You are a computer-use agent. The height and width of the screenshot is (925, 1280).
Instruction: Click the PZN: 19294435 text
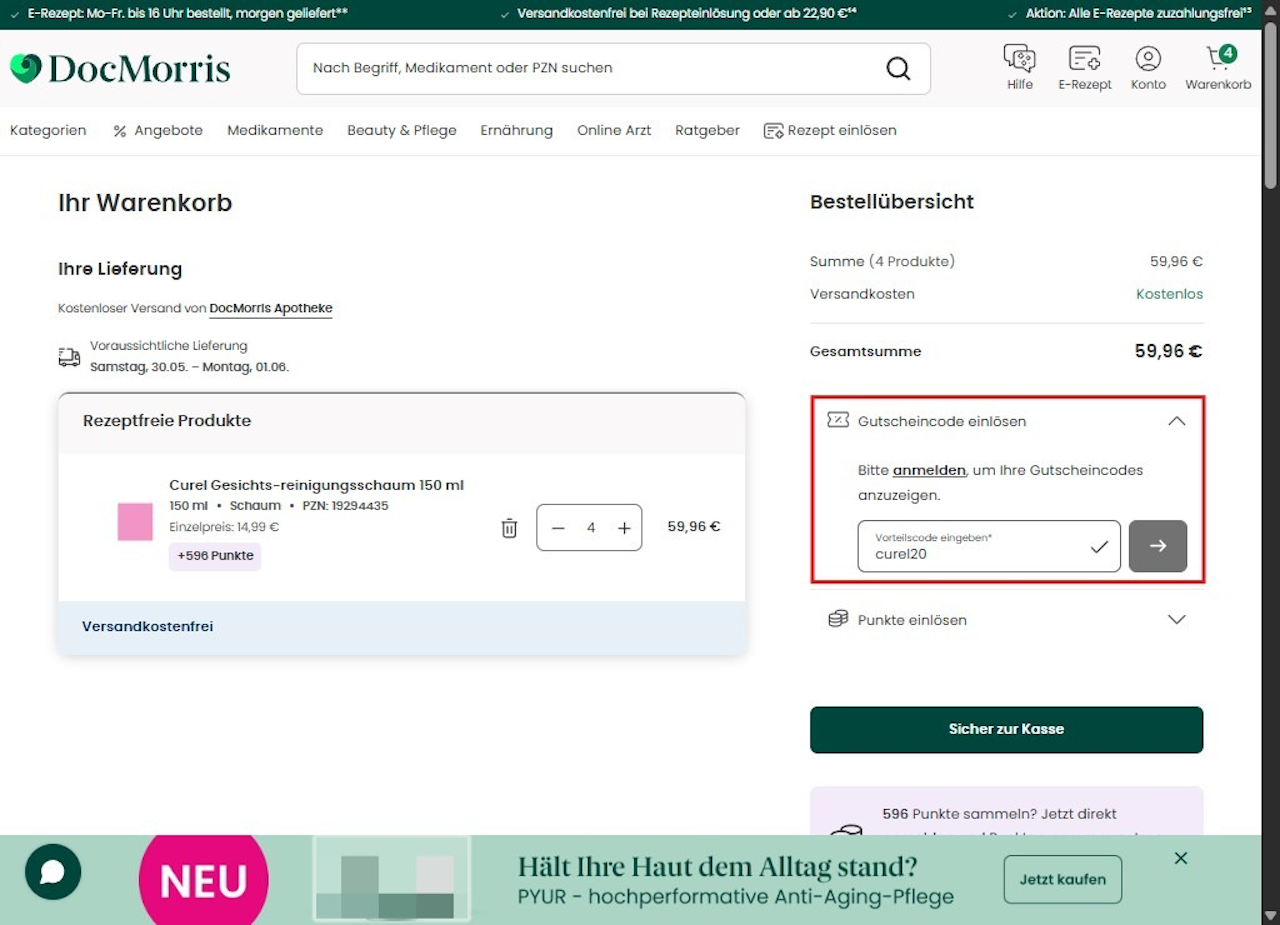(345, 506)
